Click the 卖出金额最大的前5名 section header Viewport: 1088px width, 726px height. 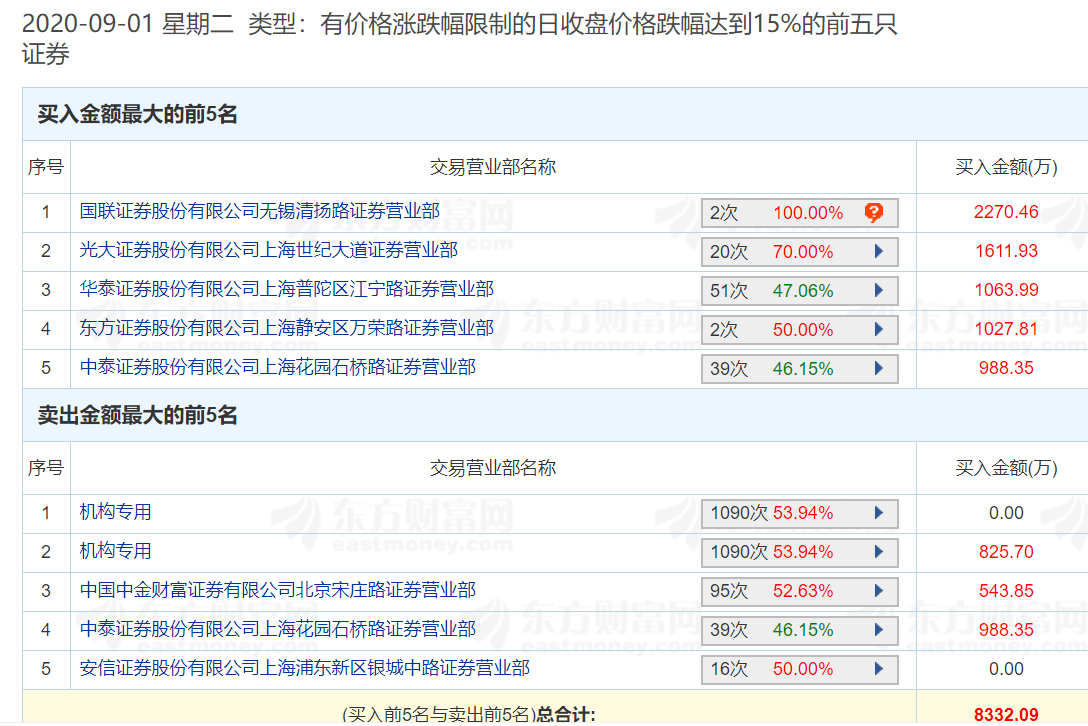point(137,415)
